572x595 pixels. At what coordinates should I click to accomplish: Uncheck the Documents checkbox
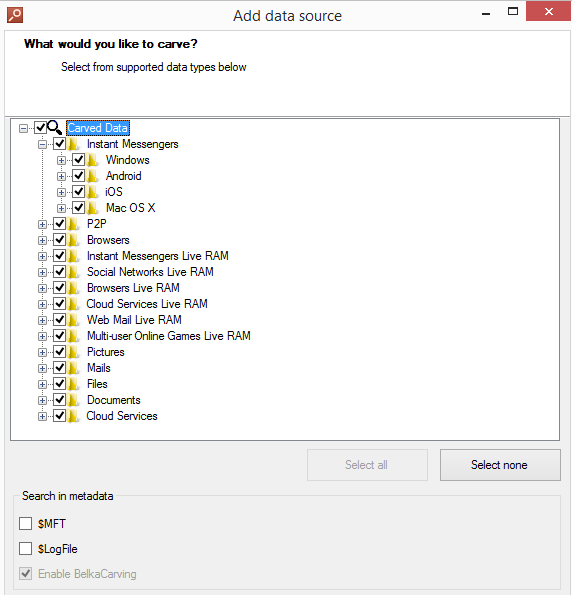click(x=60, y=399)
